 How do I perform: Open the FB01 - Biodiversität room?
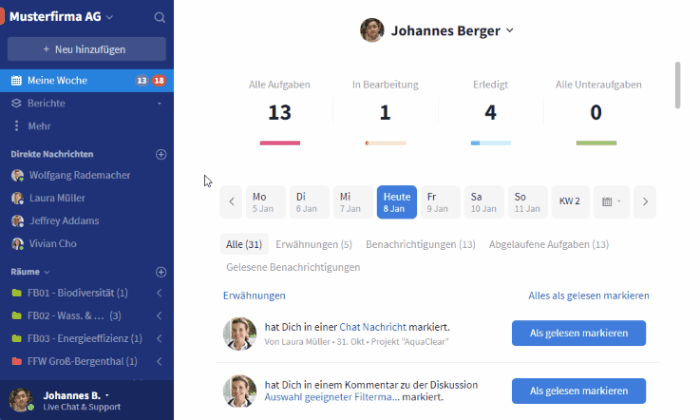point(78,293)
